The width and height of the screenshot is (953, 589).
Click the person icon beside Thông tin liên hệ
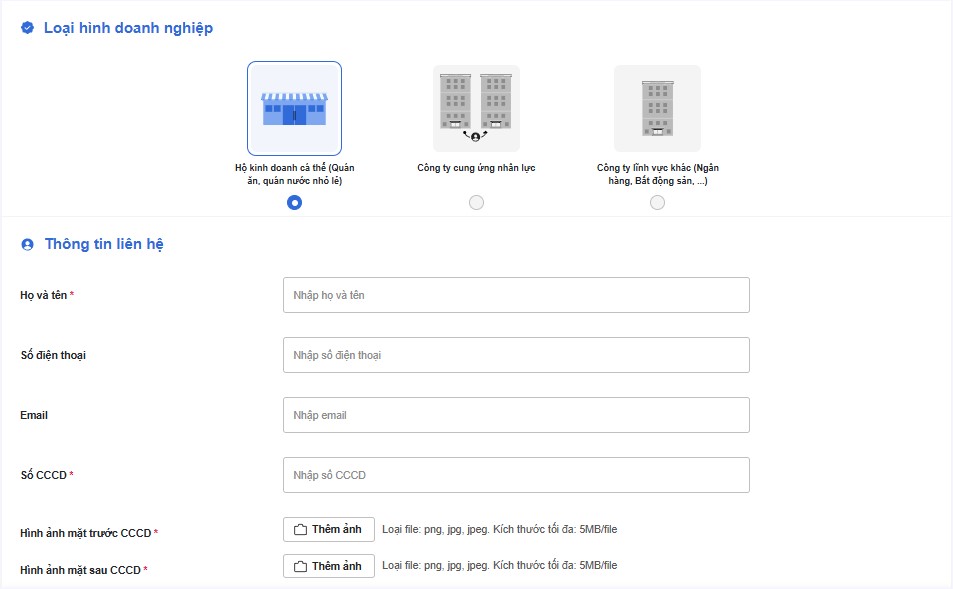coord(27,244)
